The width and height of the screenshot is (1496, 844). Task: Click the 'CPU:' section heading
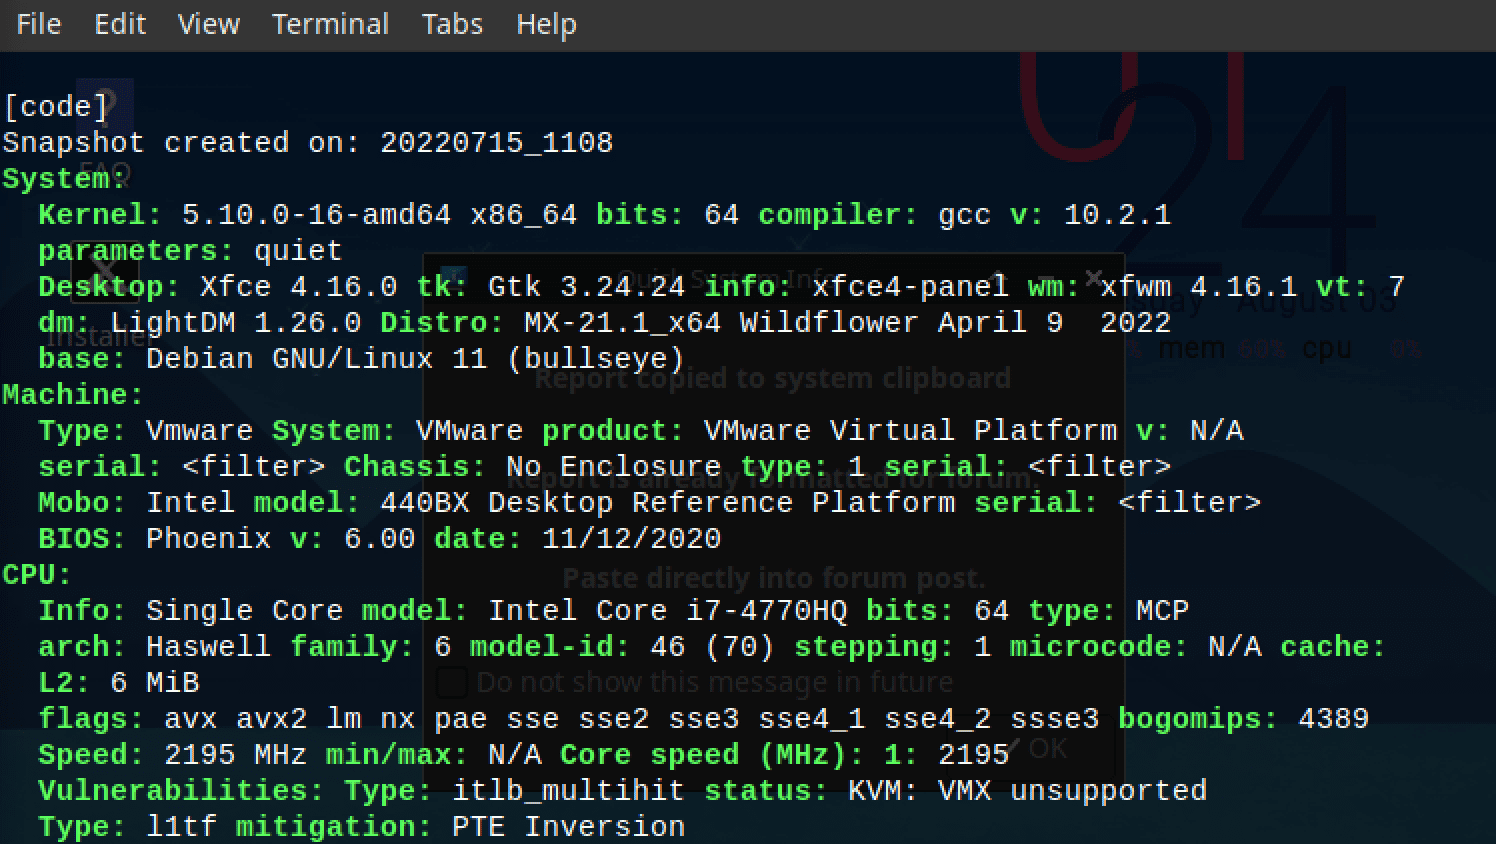(x=38, y=575)
